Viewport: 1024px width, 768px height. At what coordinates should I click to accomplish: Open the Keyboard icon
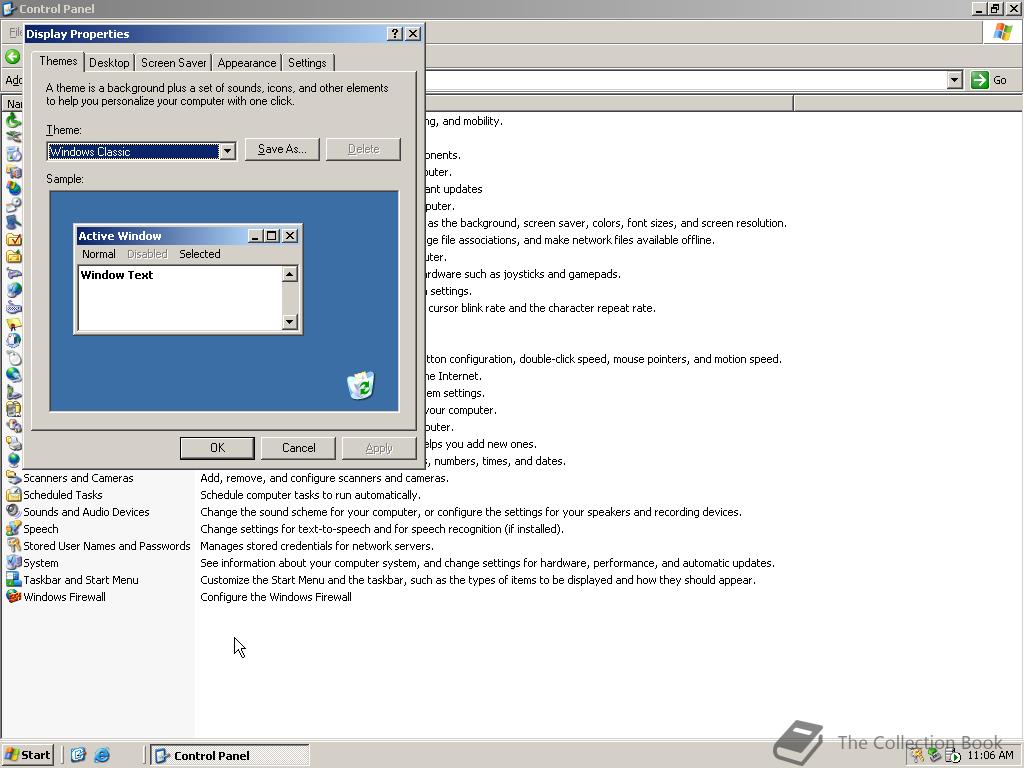[13, 308]
